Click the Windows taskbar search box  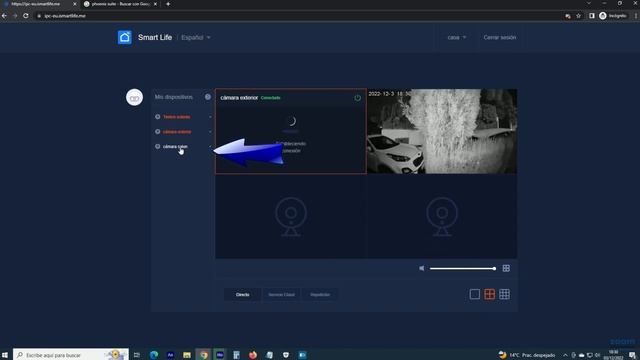point(71,355)
